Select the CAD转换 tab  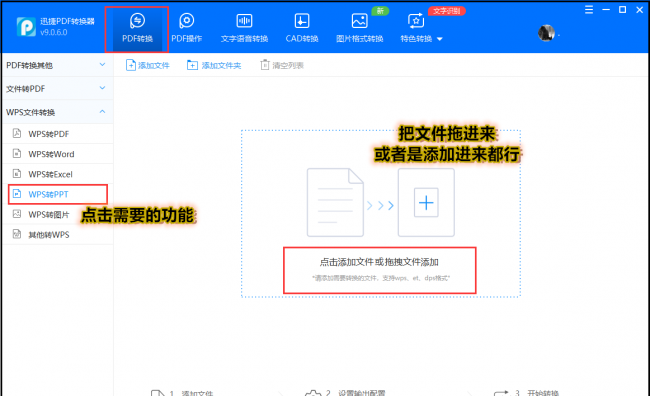pyautogui.click(x=302, y=29)
